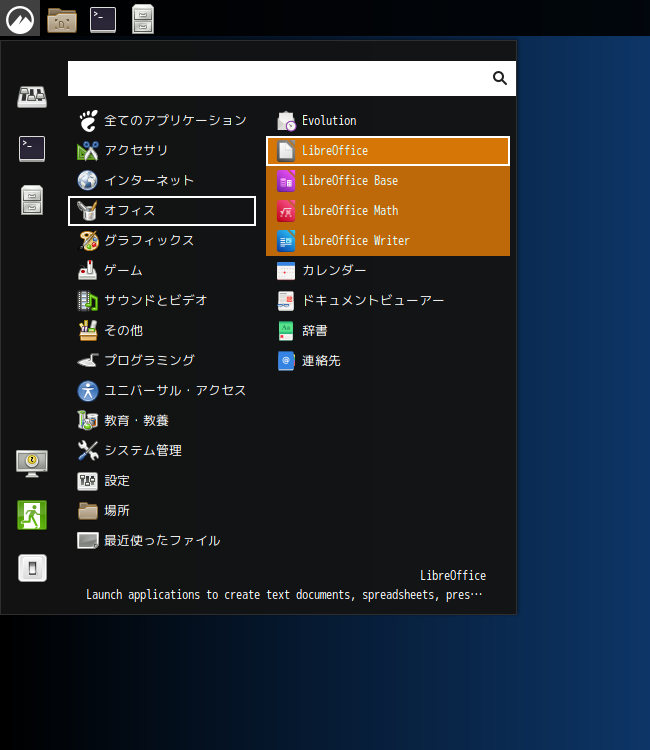Launch LibreOffice Base
Image resolution: width=650 pixels, height=750 pixels.
[388, 180]
